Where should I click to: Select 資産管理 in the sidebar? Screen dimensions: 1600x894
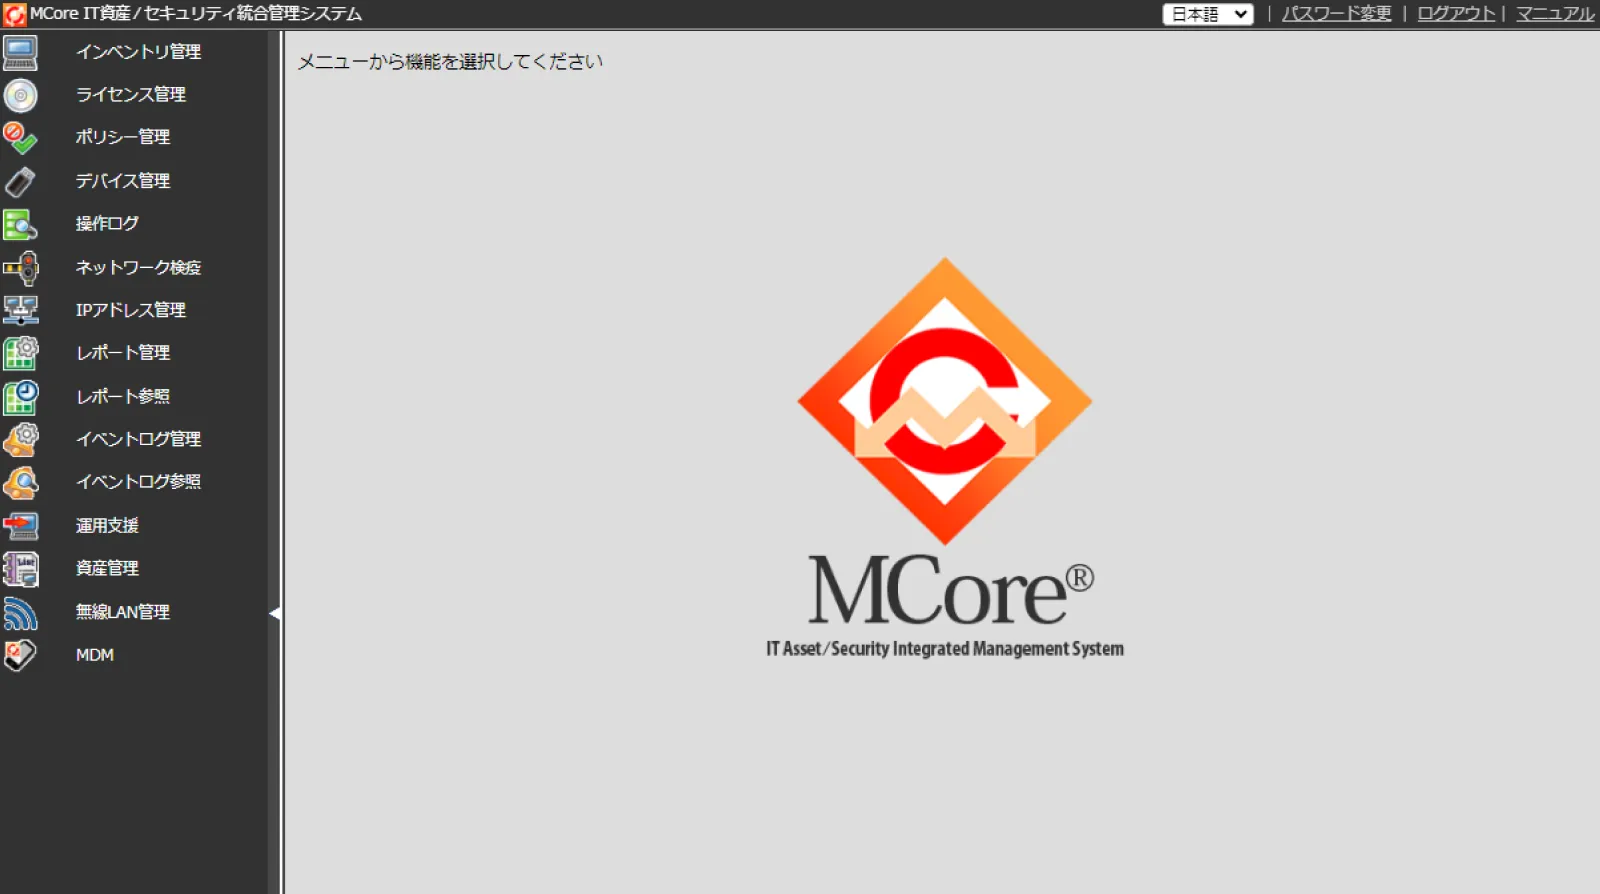click(107, 568)
